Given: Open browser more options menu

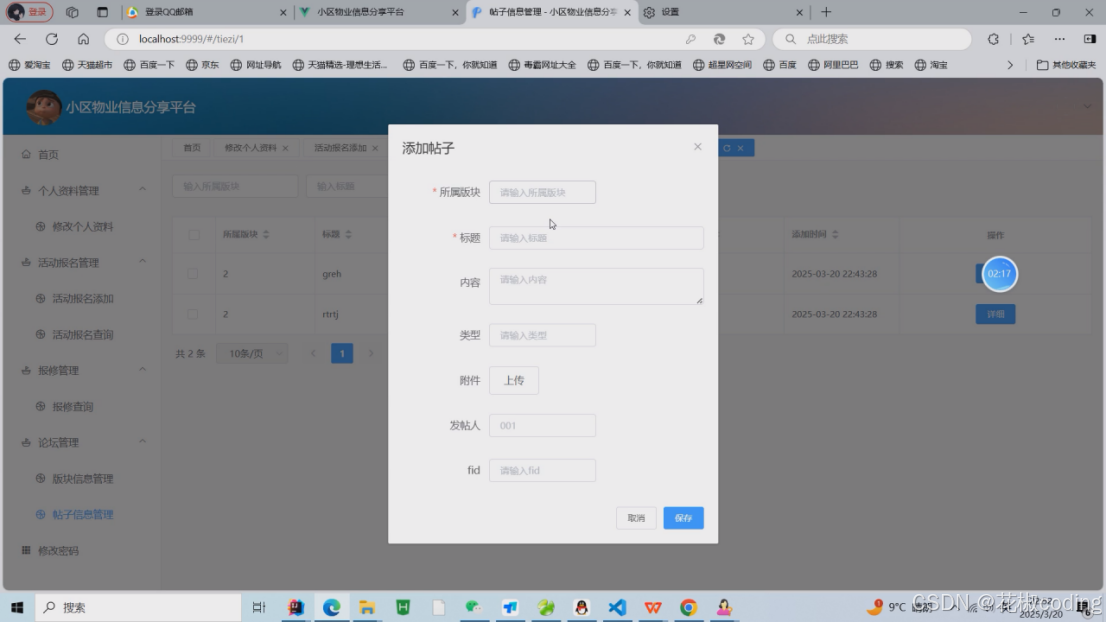Looking at the screenshot, I should (x=1059, y=39).
